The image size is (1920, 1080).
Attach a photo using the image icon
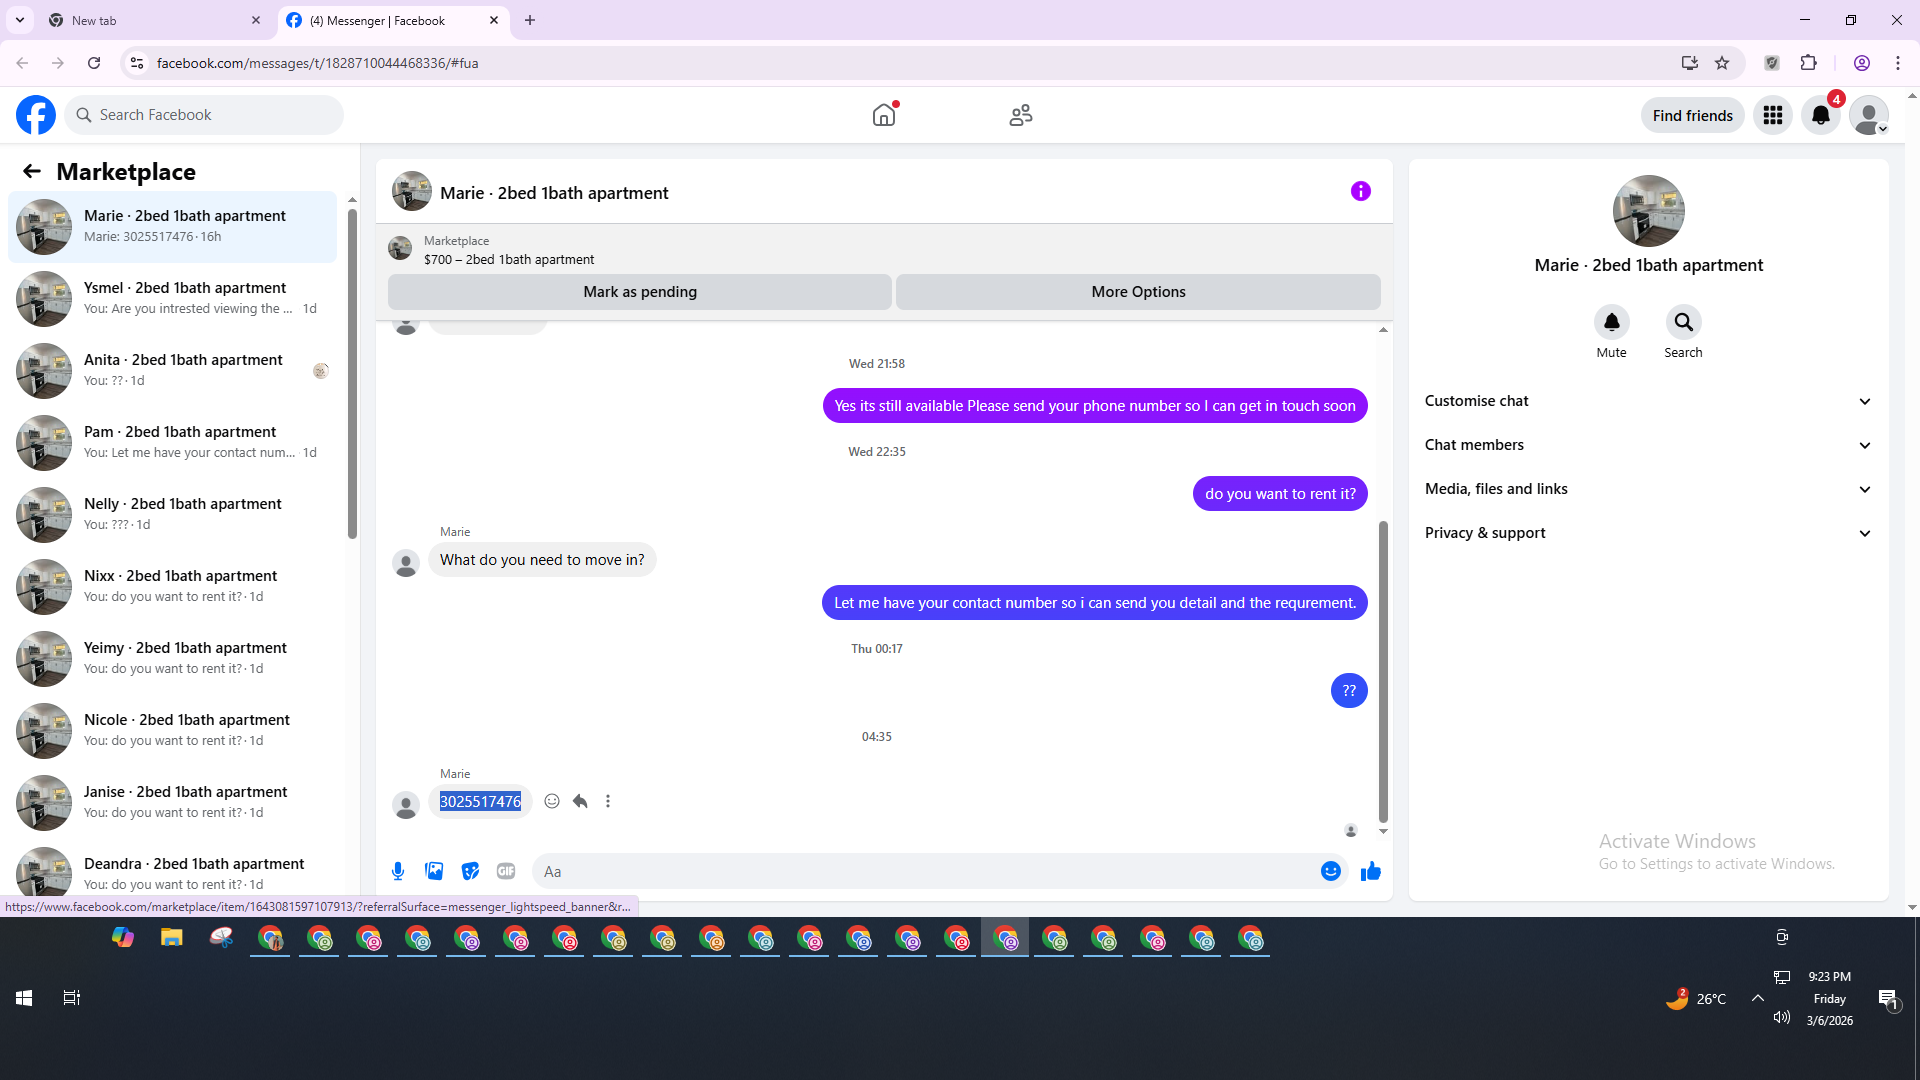pyautogui.click(x=434, y=871)
